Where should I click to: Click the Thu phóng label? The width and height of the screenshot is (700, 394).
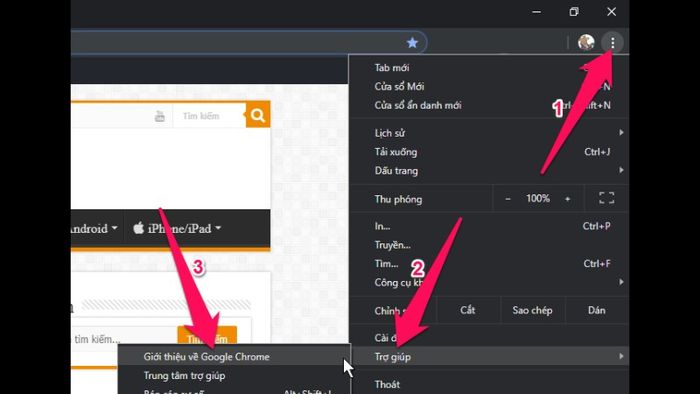(398, 199)
